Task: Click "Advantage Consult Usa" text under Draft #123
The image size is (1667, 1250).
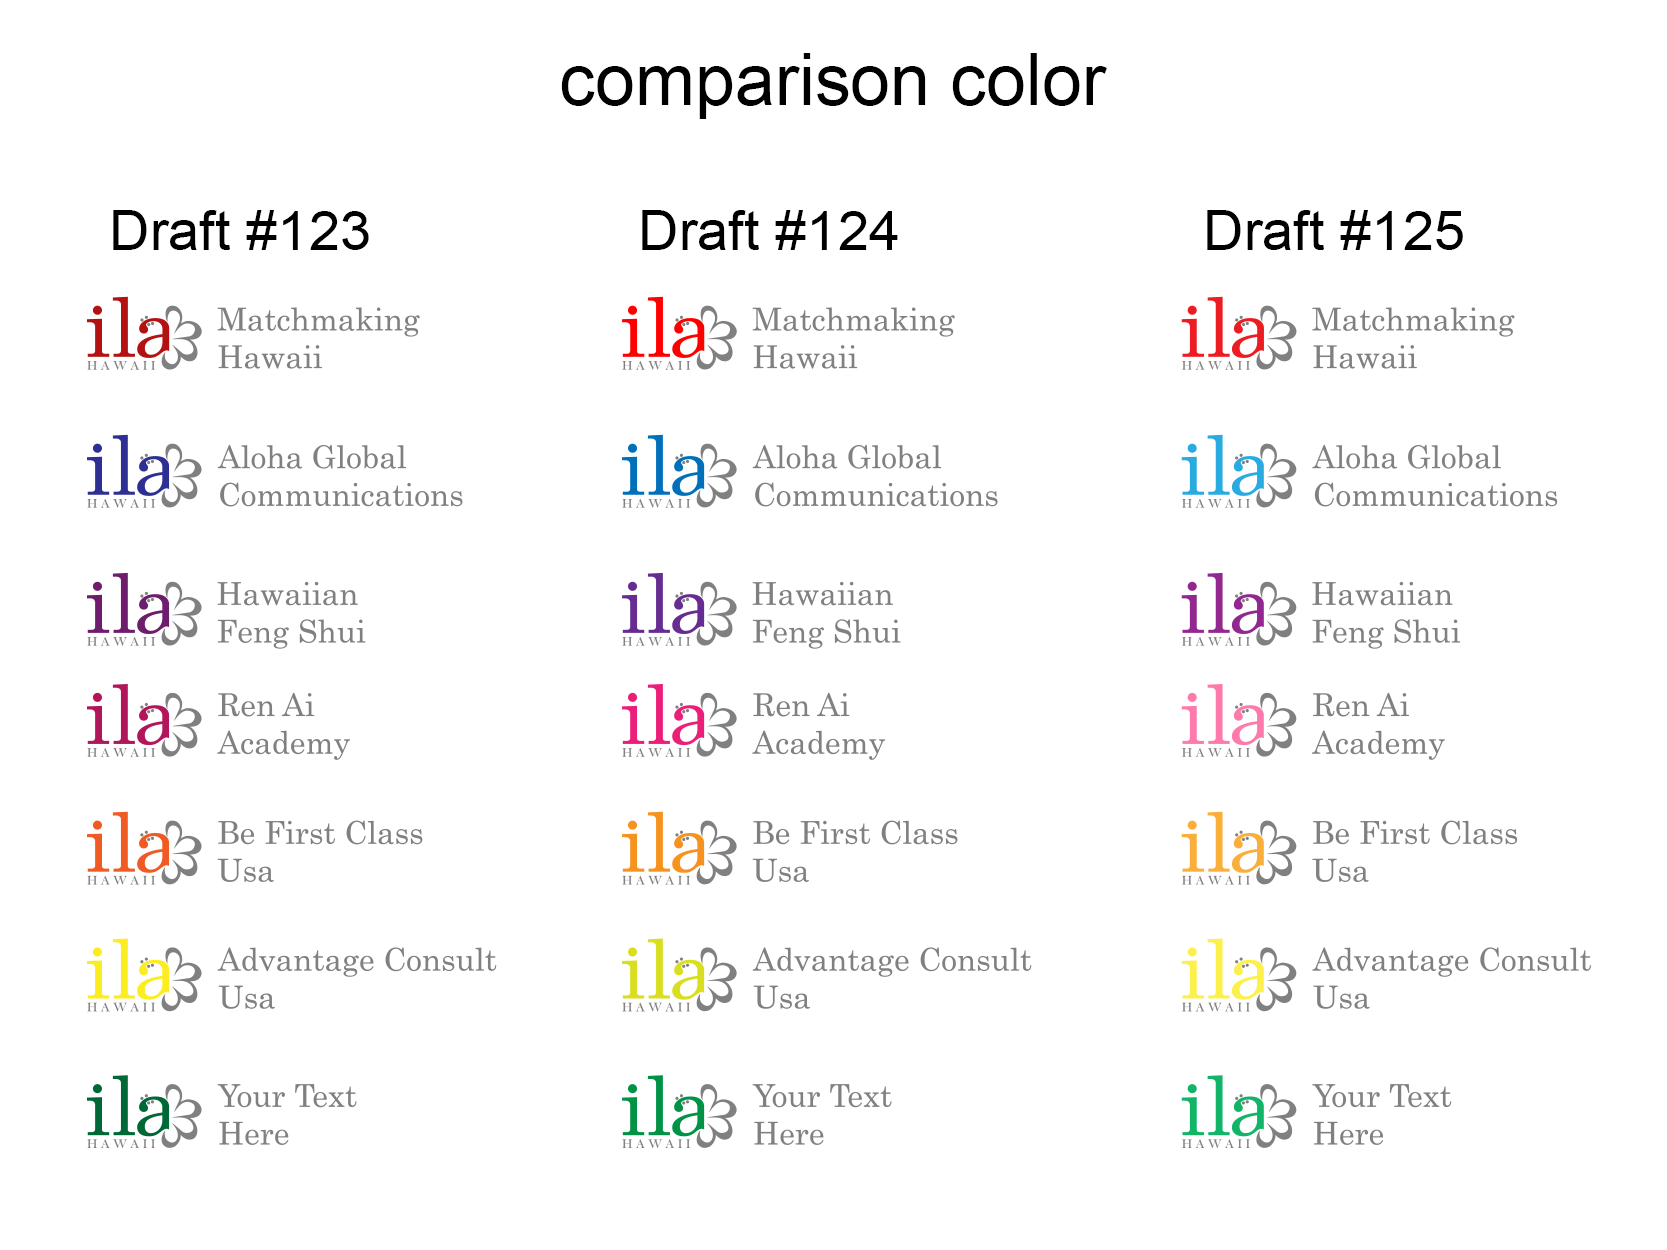Action: [x=357, y=980]
